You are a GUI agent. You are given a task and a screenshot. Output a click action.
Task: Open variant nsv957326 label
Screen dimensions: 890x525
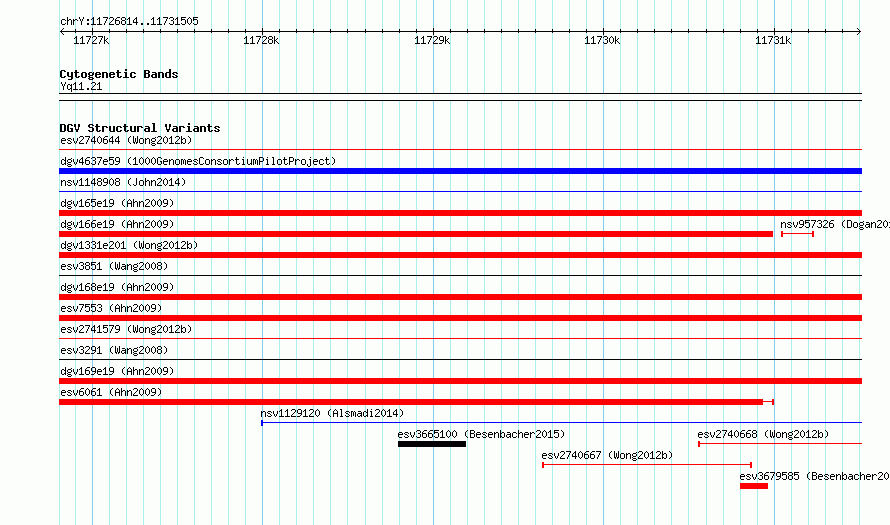point(835,224)
